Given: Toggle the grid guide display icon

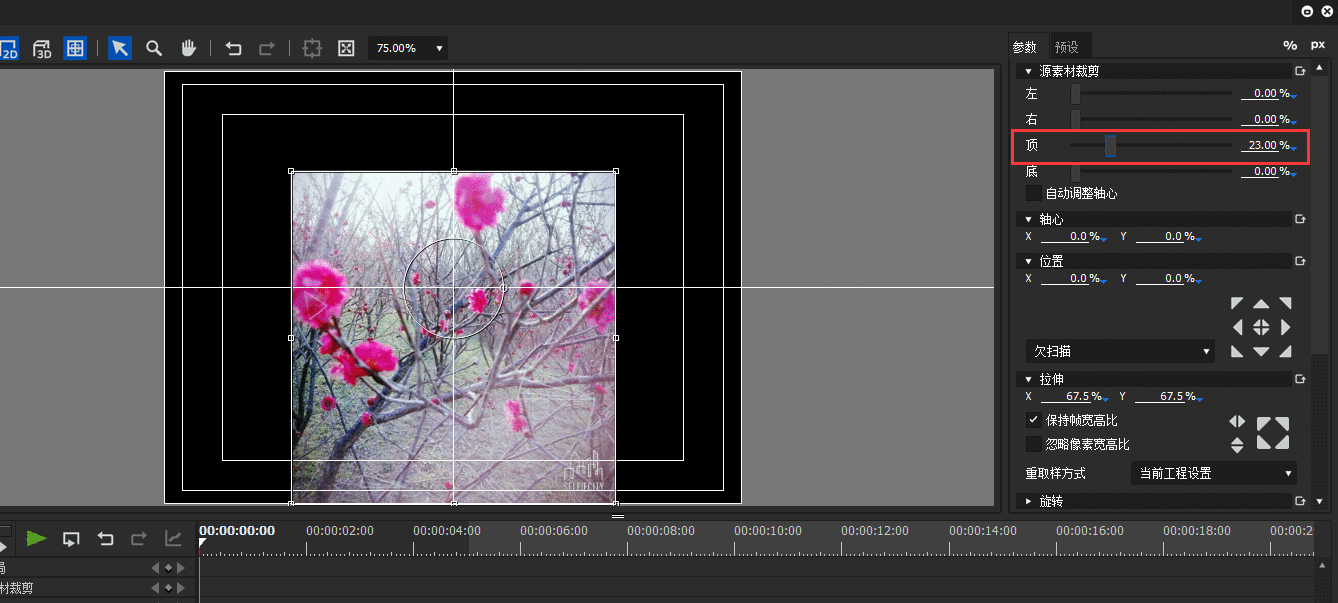Looking at the screenshot, I should (75, 48).
